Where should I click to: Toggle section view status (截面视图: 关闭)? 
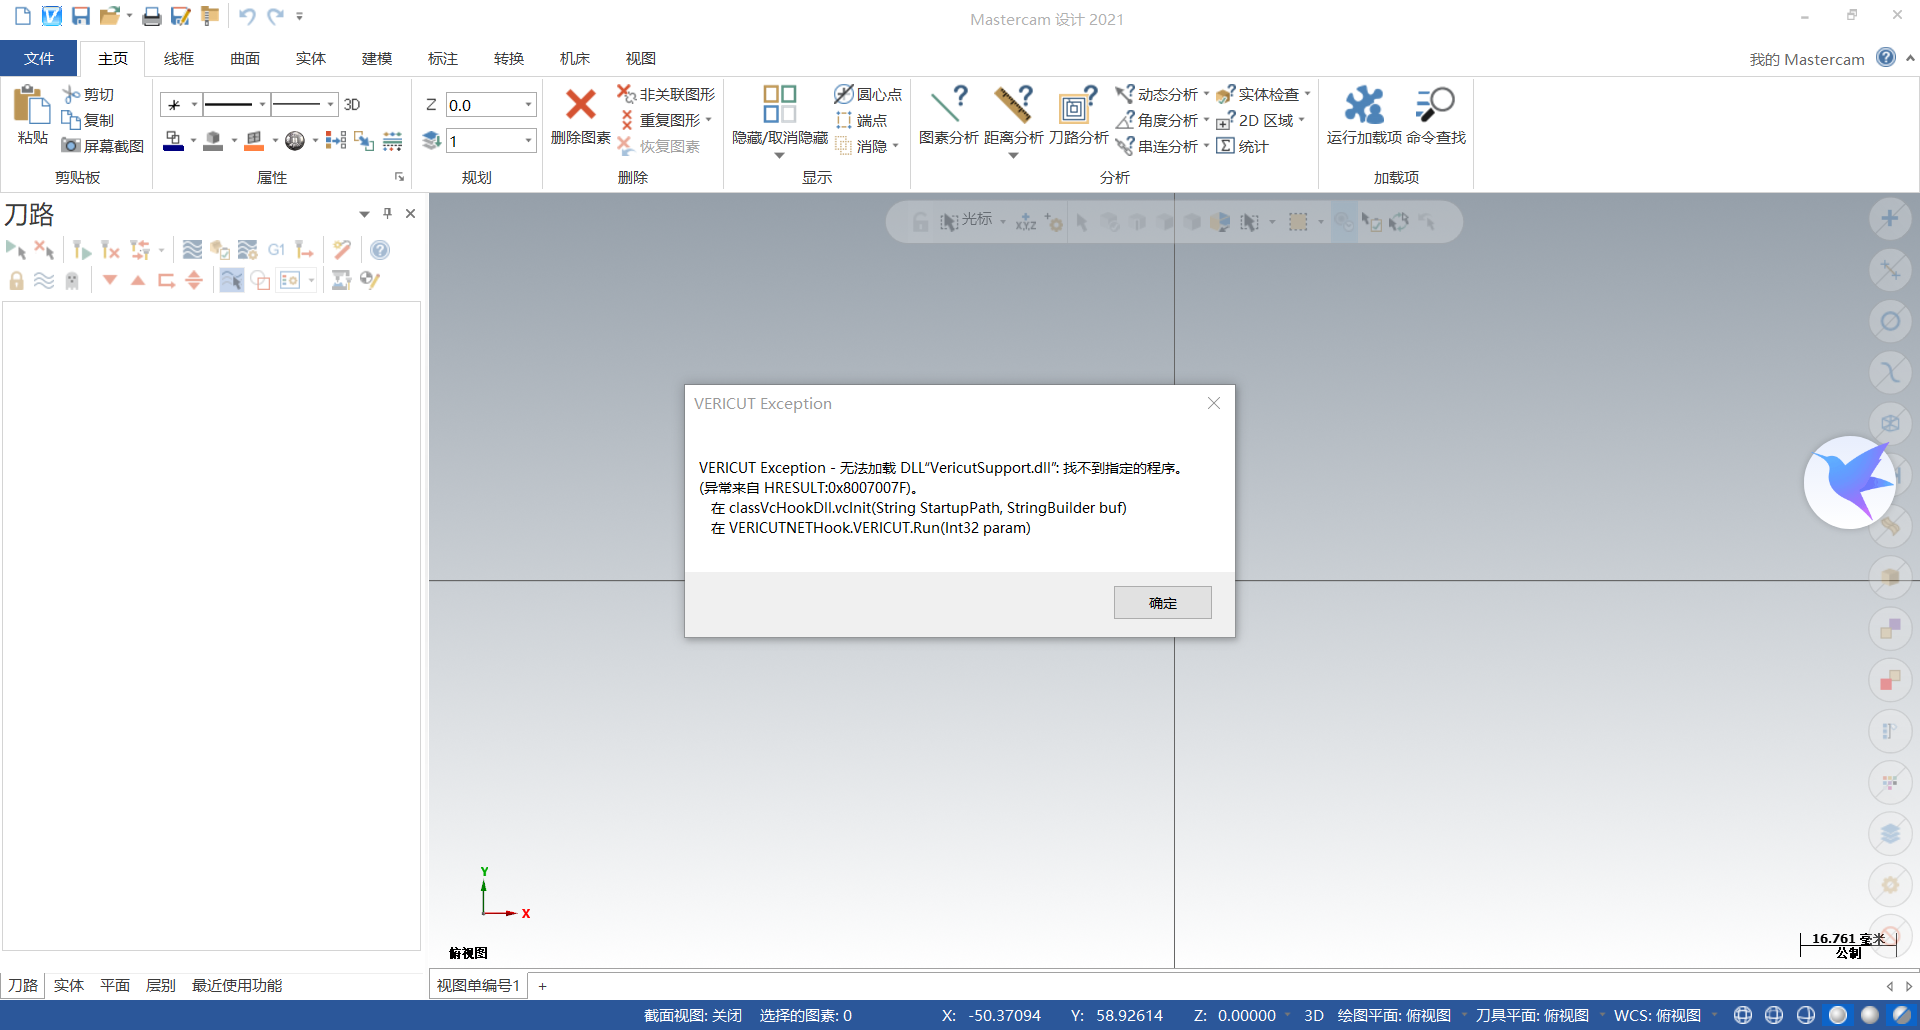click(x=692, y=1015)
